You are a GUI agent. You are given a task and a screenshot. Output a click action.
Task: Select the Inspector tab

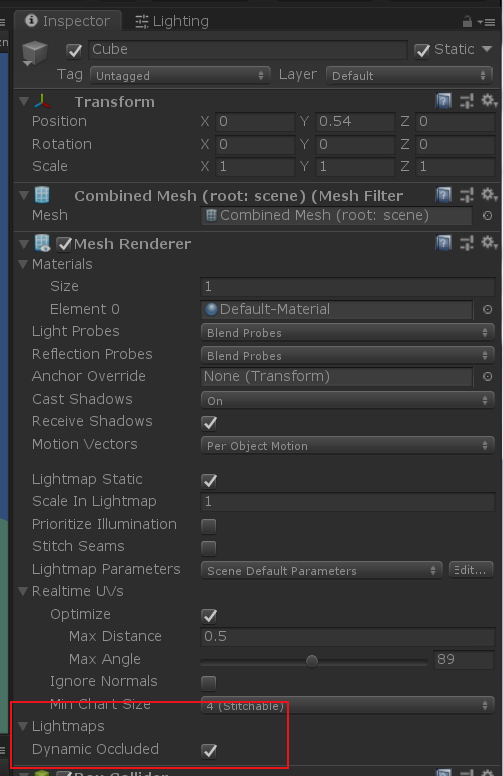67,21
